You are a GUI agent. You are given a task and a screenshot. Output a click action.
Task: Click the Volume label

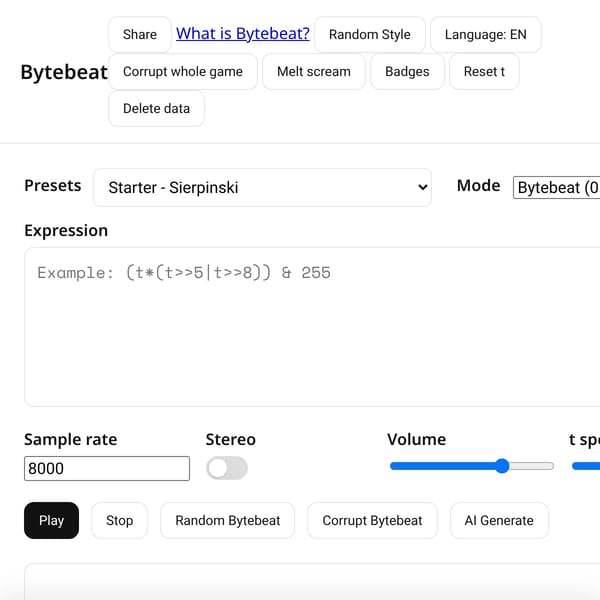[416, 439]
